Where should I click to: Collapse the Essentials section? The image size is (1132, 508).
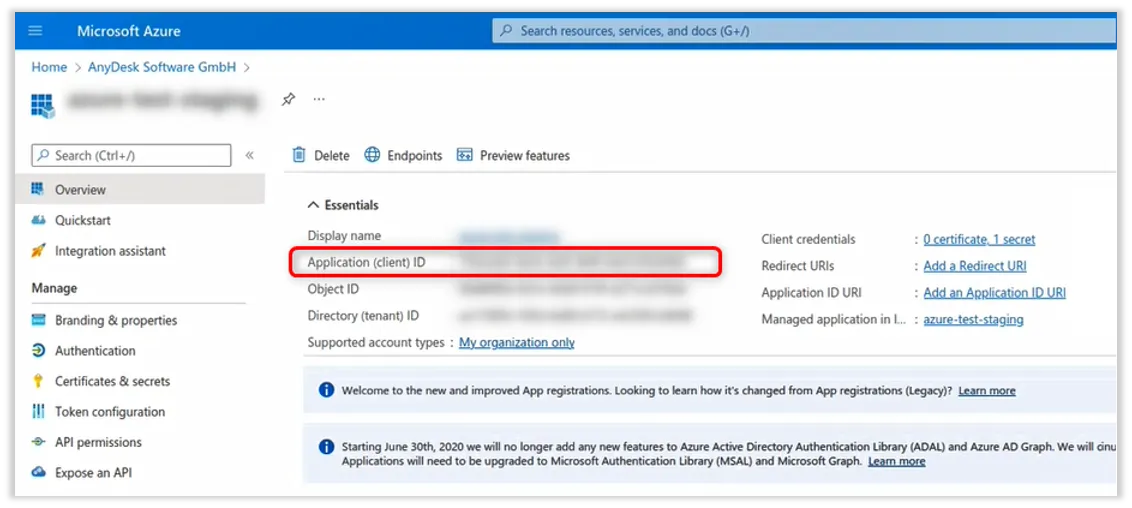click(x=313, y=205)
